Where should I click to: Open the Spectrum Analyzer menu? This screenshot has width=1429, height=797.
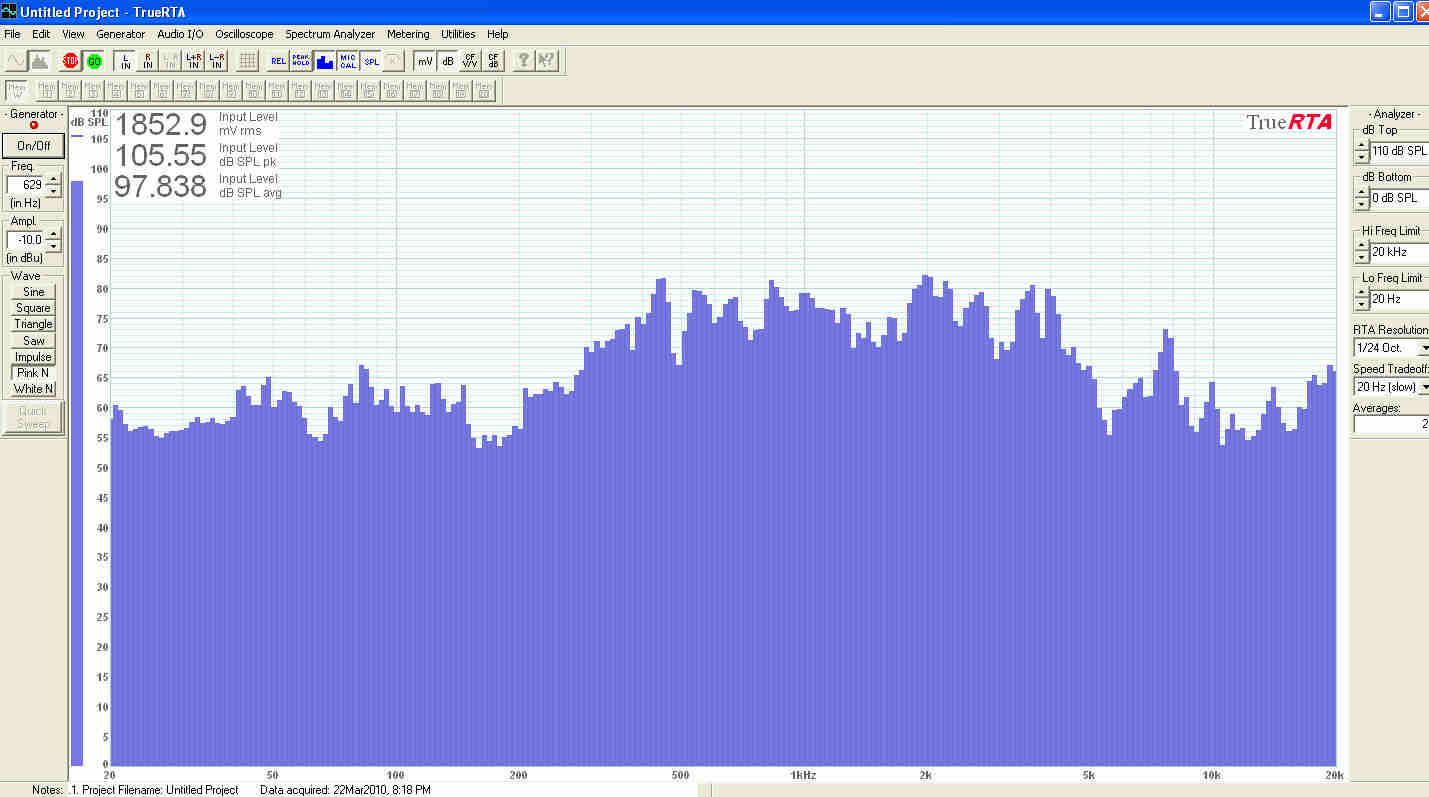pos(330,34)
